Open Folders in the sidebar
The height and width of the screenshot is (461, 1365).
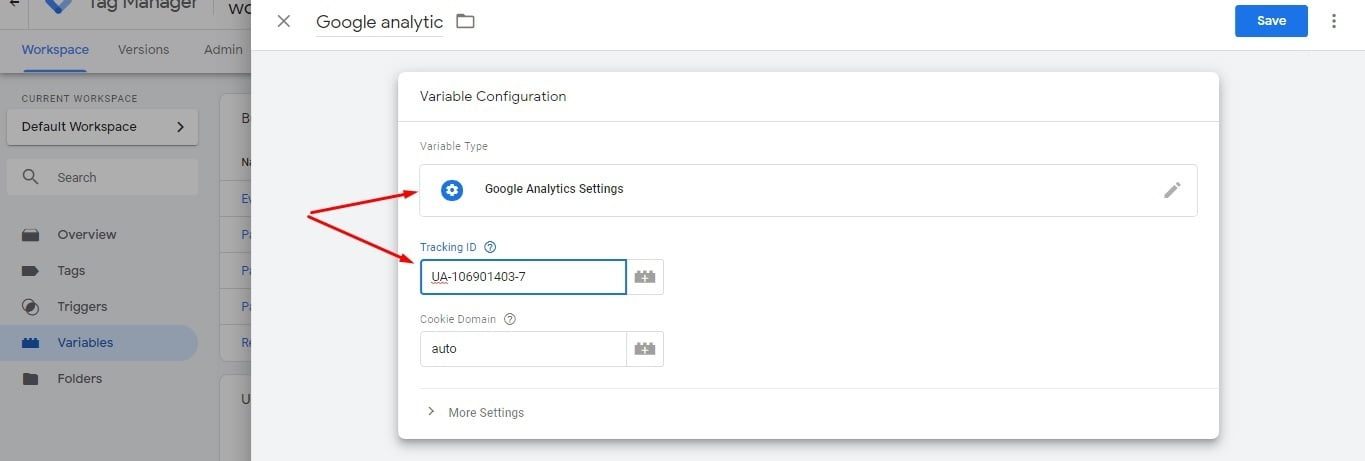99,379
